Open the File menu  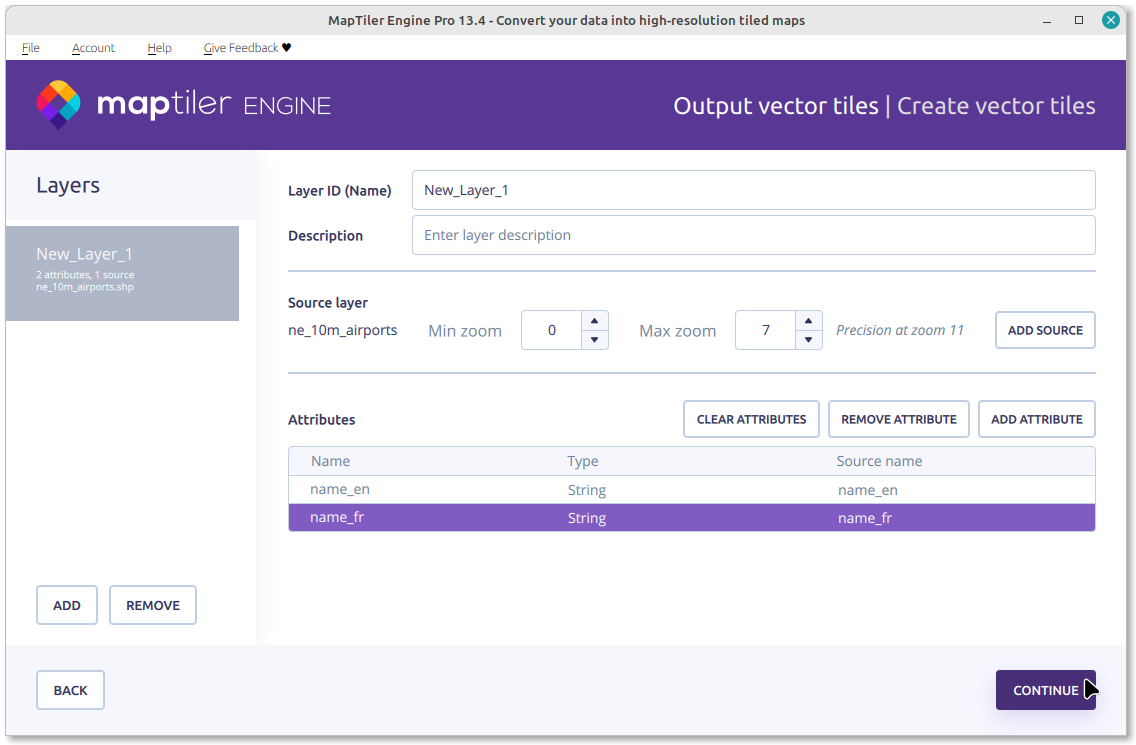(30, 47)
